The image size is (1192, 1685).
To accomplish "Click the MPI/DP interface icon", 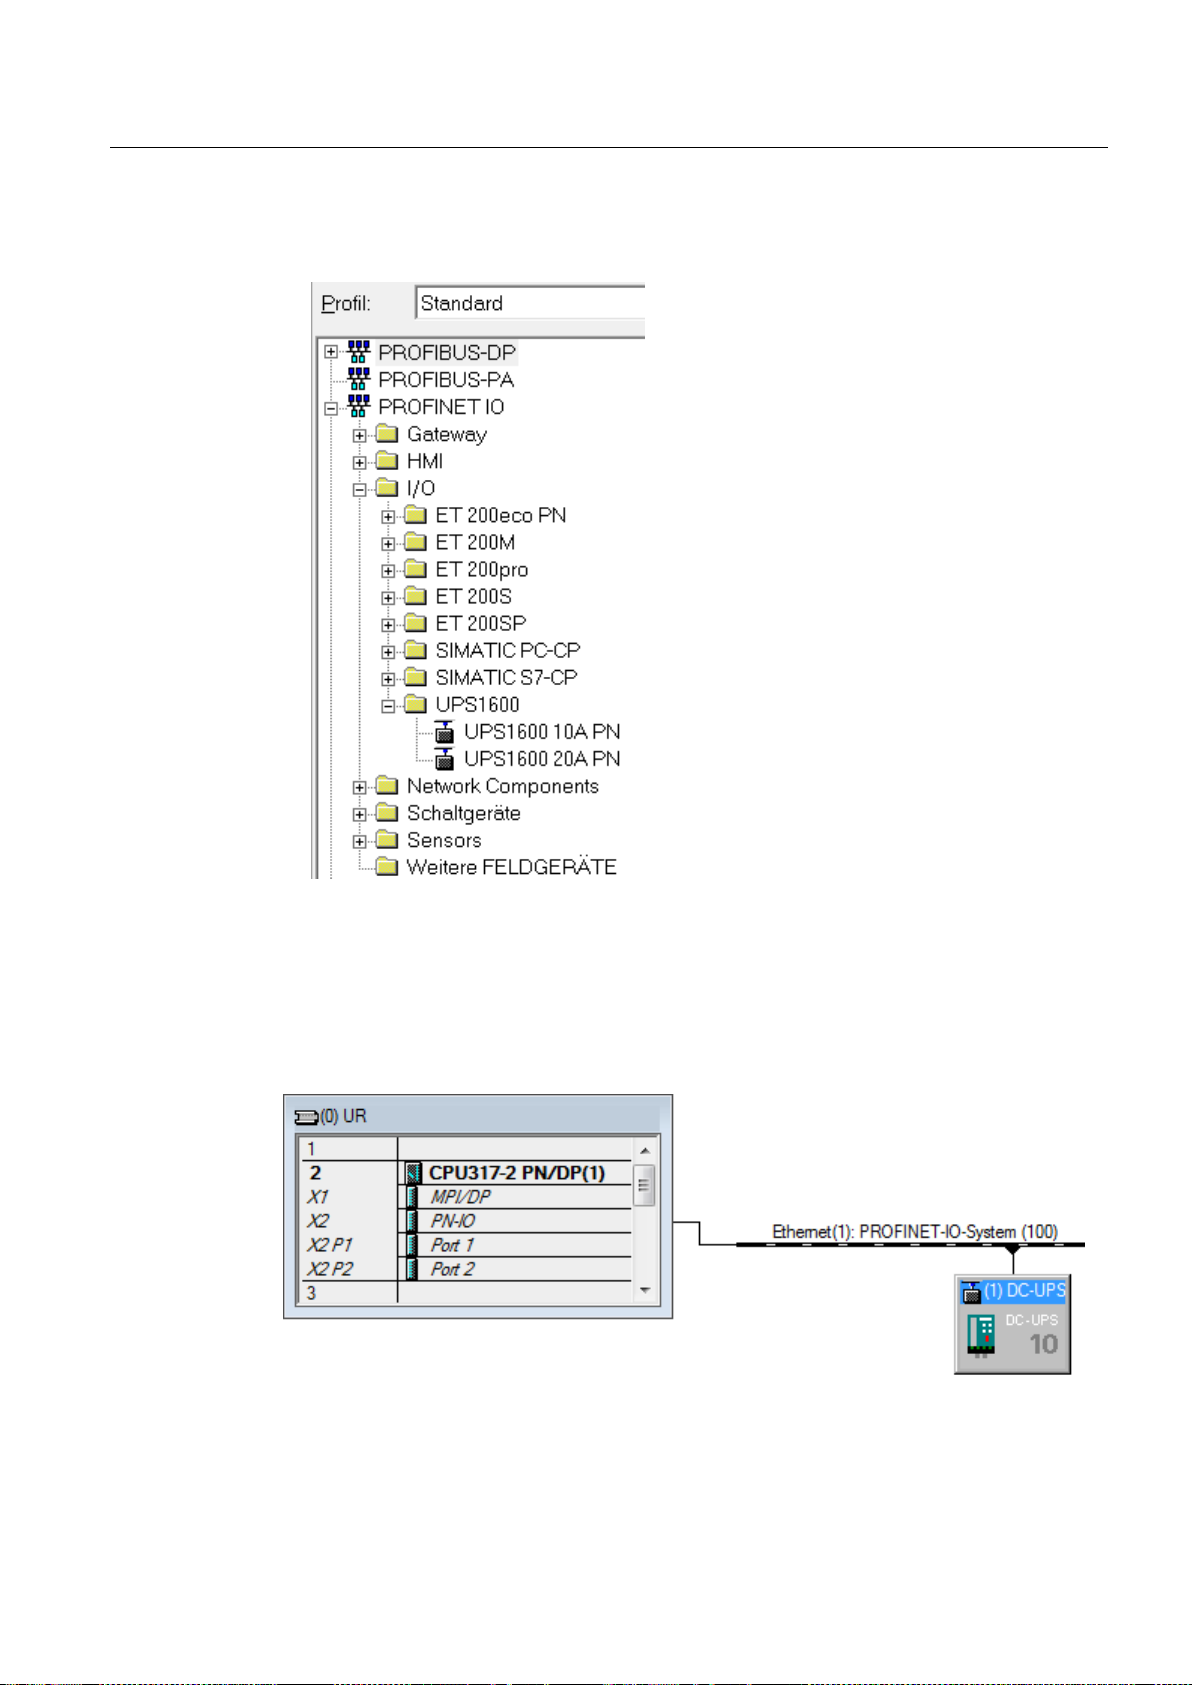I will pyautogui.click(x=412, y=1197).
